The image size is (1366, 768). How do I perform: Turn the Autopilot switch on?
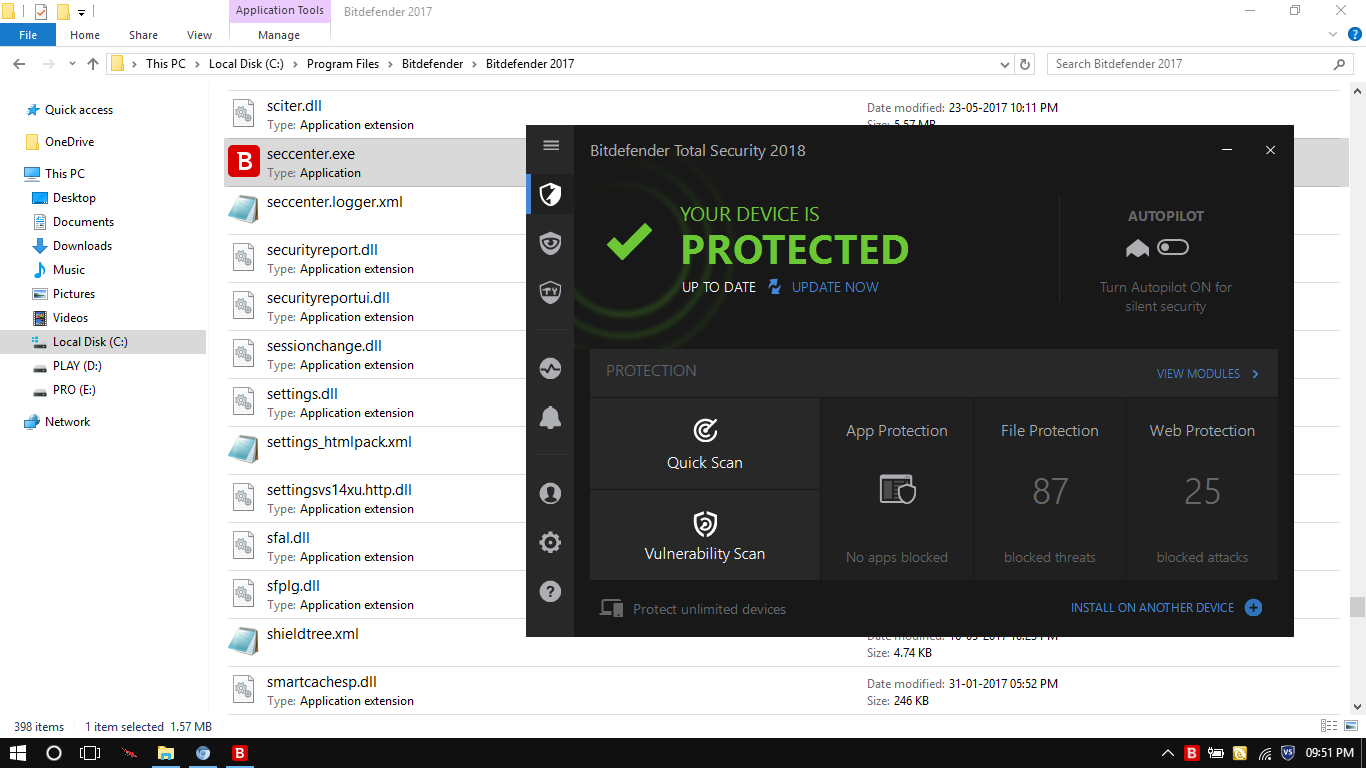(1173, 247)
